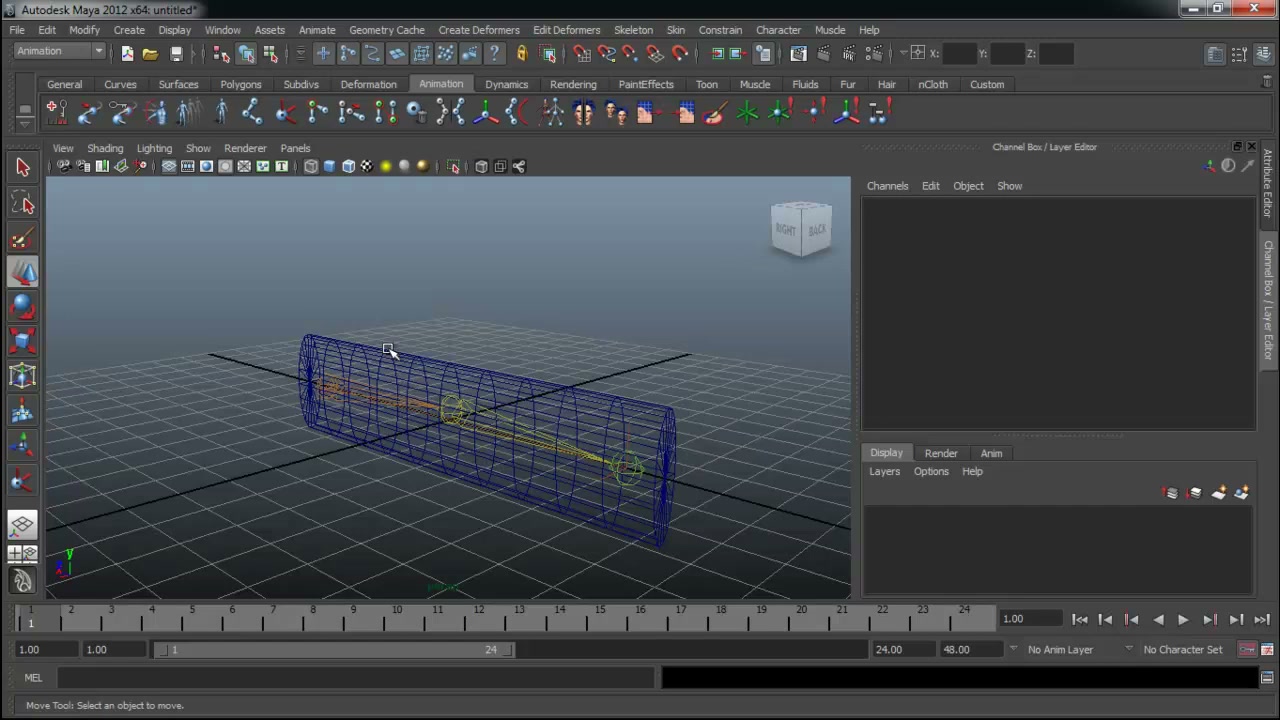1280x720 pixels.
Task: Activate the Move tool in toolbox
Action: click(23, 273)
